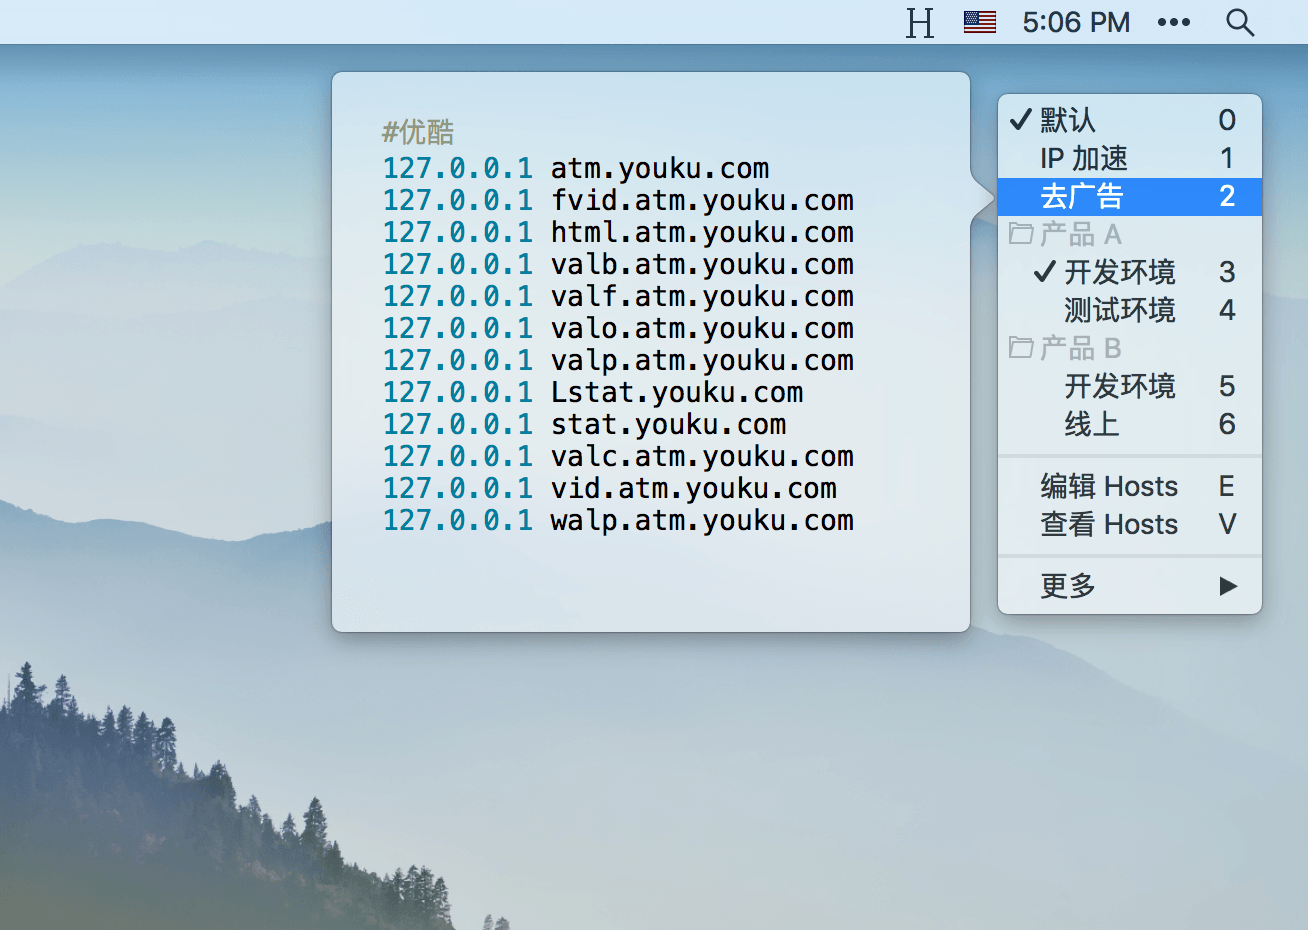This screenshot has height=930, width=1308.
Task: Click the vid.atm.youku.com entry
Action: pyautogui.click(x=610, y=488)
